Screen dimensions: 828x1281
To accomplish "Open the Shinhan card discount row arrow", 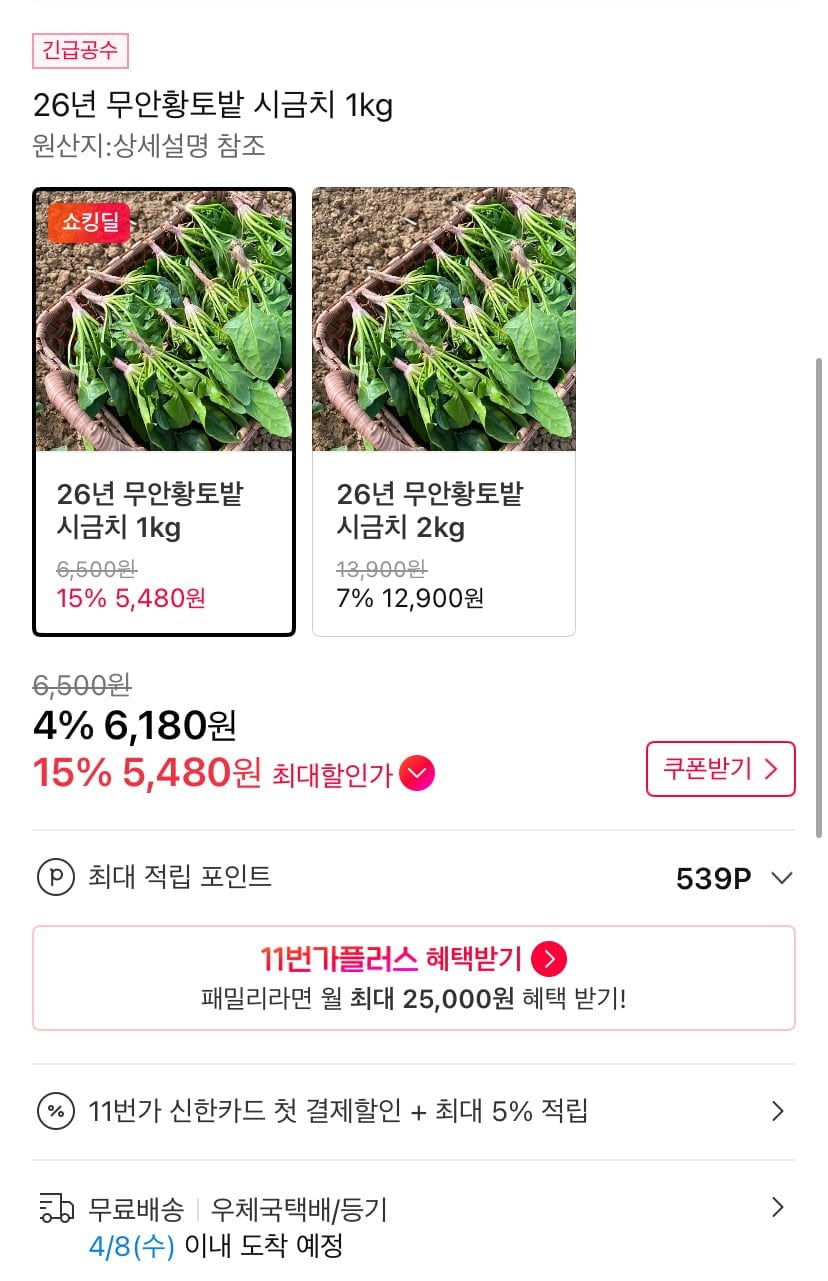I will click(x=778, y=1111).
